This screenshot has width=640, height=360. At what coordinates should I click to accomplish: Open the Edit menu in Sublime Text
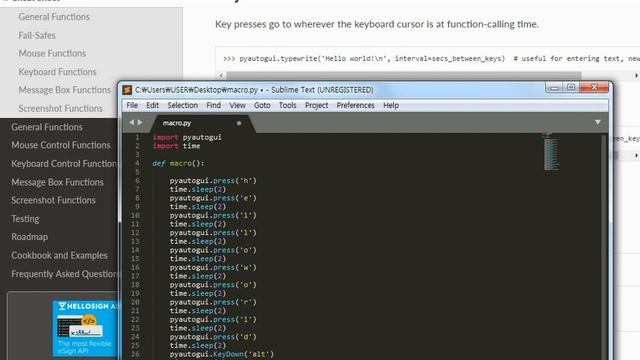[x=152, y=105]
